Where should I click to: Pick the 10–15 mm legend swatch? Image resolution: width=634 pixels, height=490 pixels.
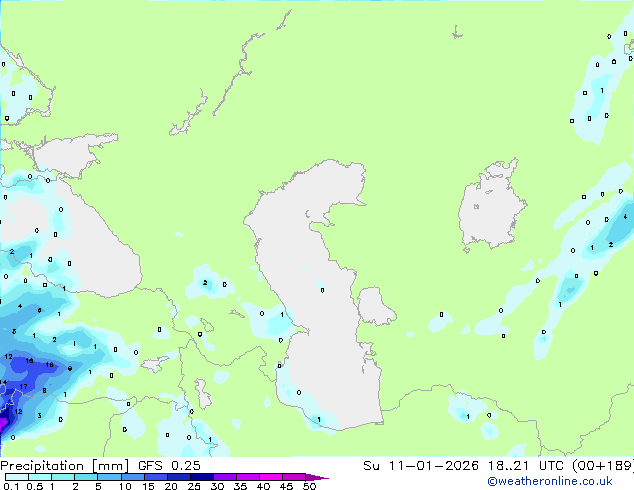coord(133,477)
